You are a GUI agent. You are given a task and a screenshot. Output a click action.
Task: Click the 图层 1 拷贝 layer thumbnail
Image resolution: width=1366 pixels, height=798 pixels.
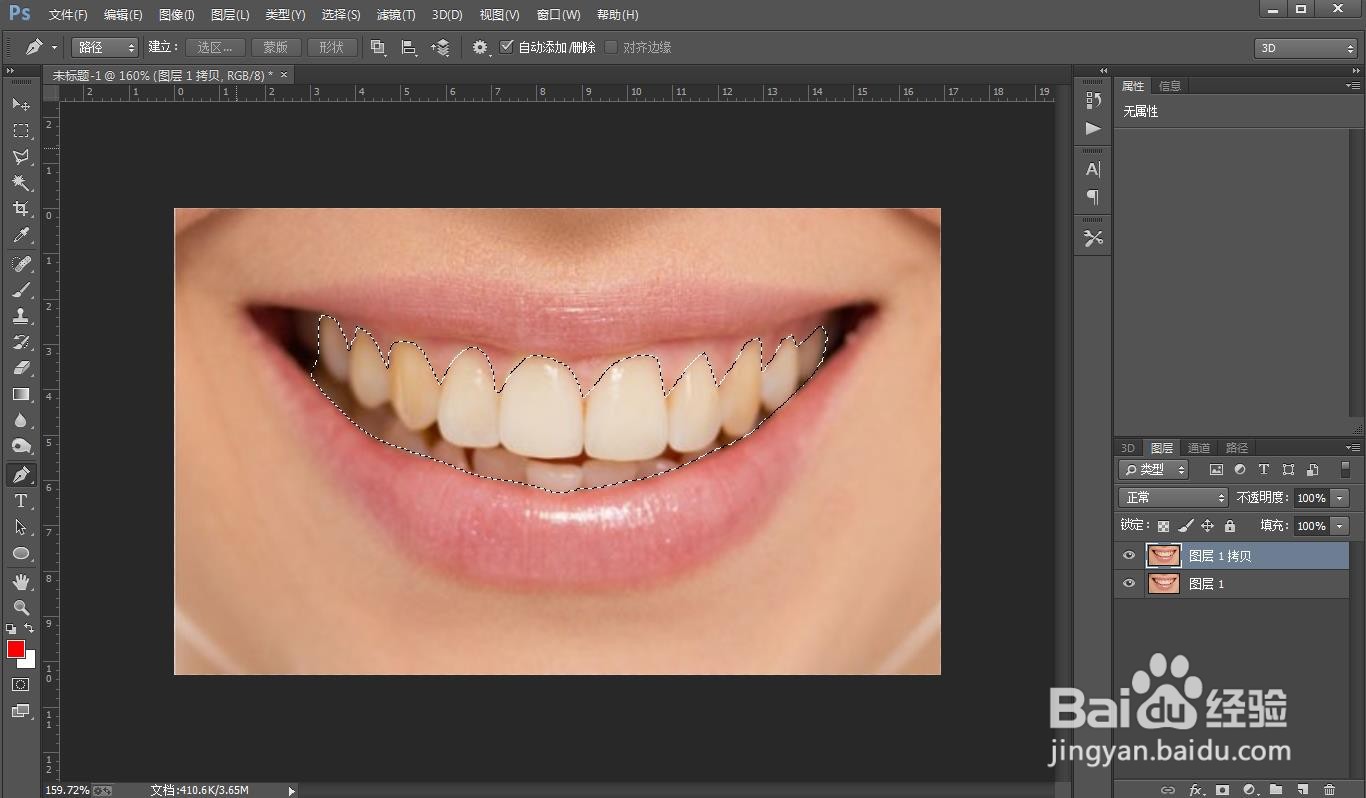(1164, 555)
